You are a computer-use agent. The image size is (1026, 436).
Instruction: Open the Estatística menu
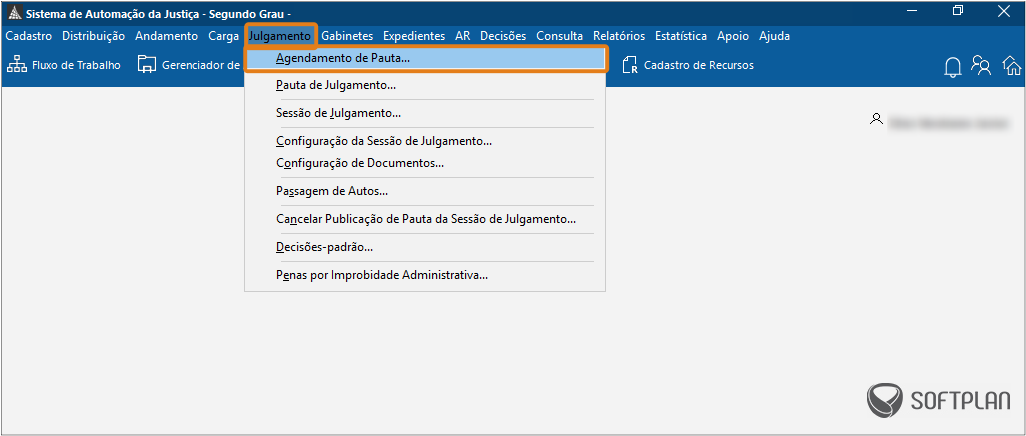pyautogui.click(x=681, y=36)
